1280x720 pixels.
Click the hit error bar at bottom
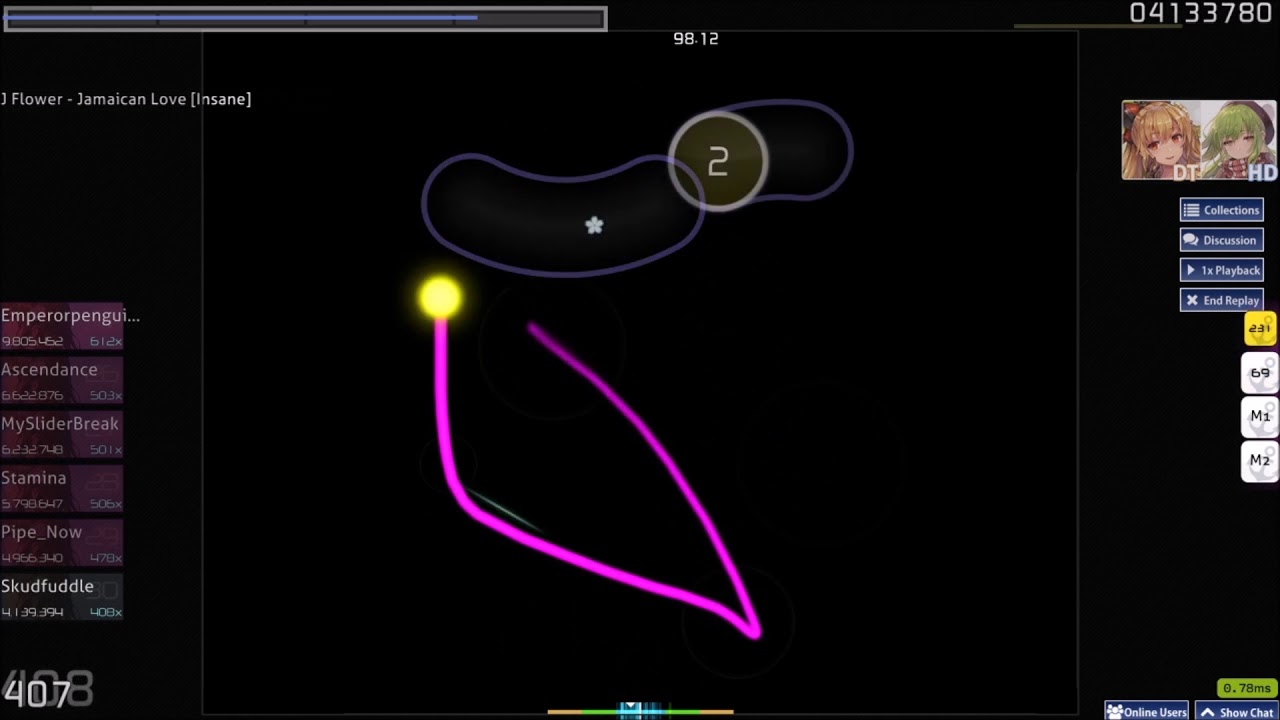click(x=640, y=711)
